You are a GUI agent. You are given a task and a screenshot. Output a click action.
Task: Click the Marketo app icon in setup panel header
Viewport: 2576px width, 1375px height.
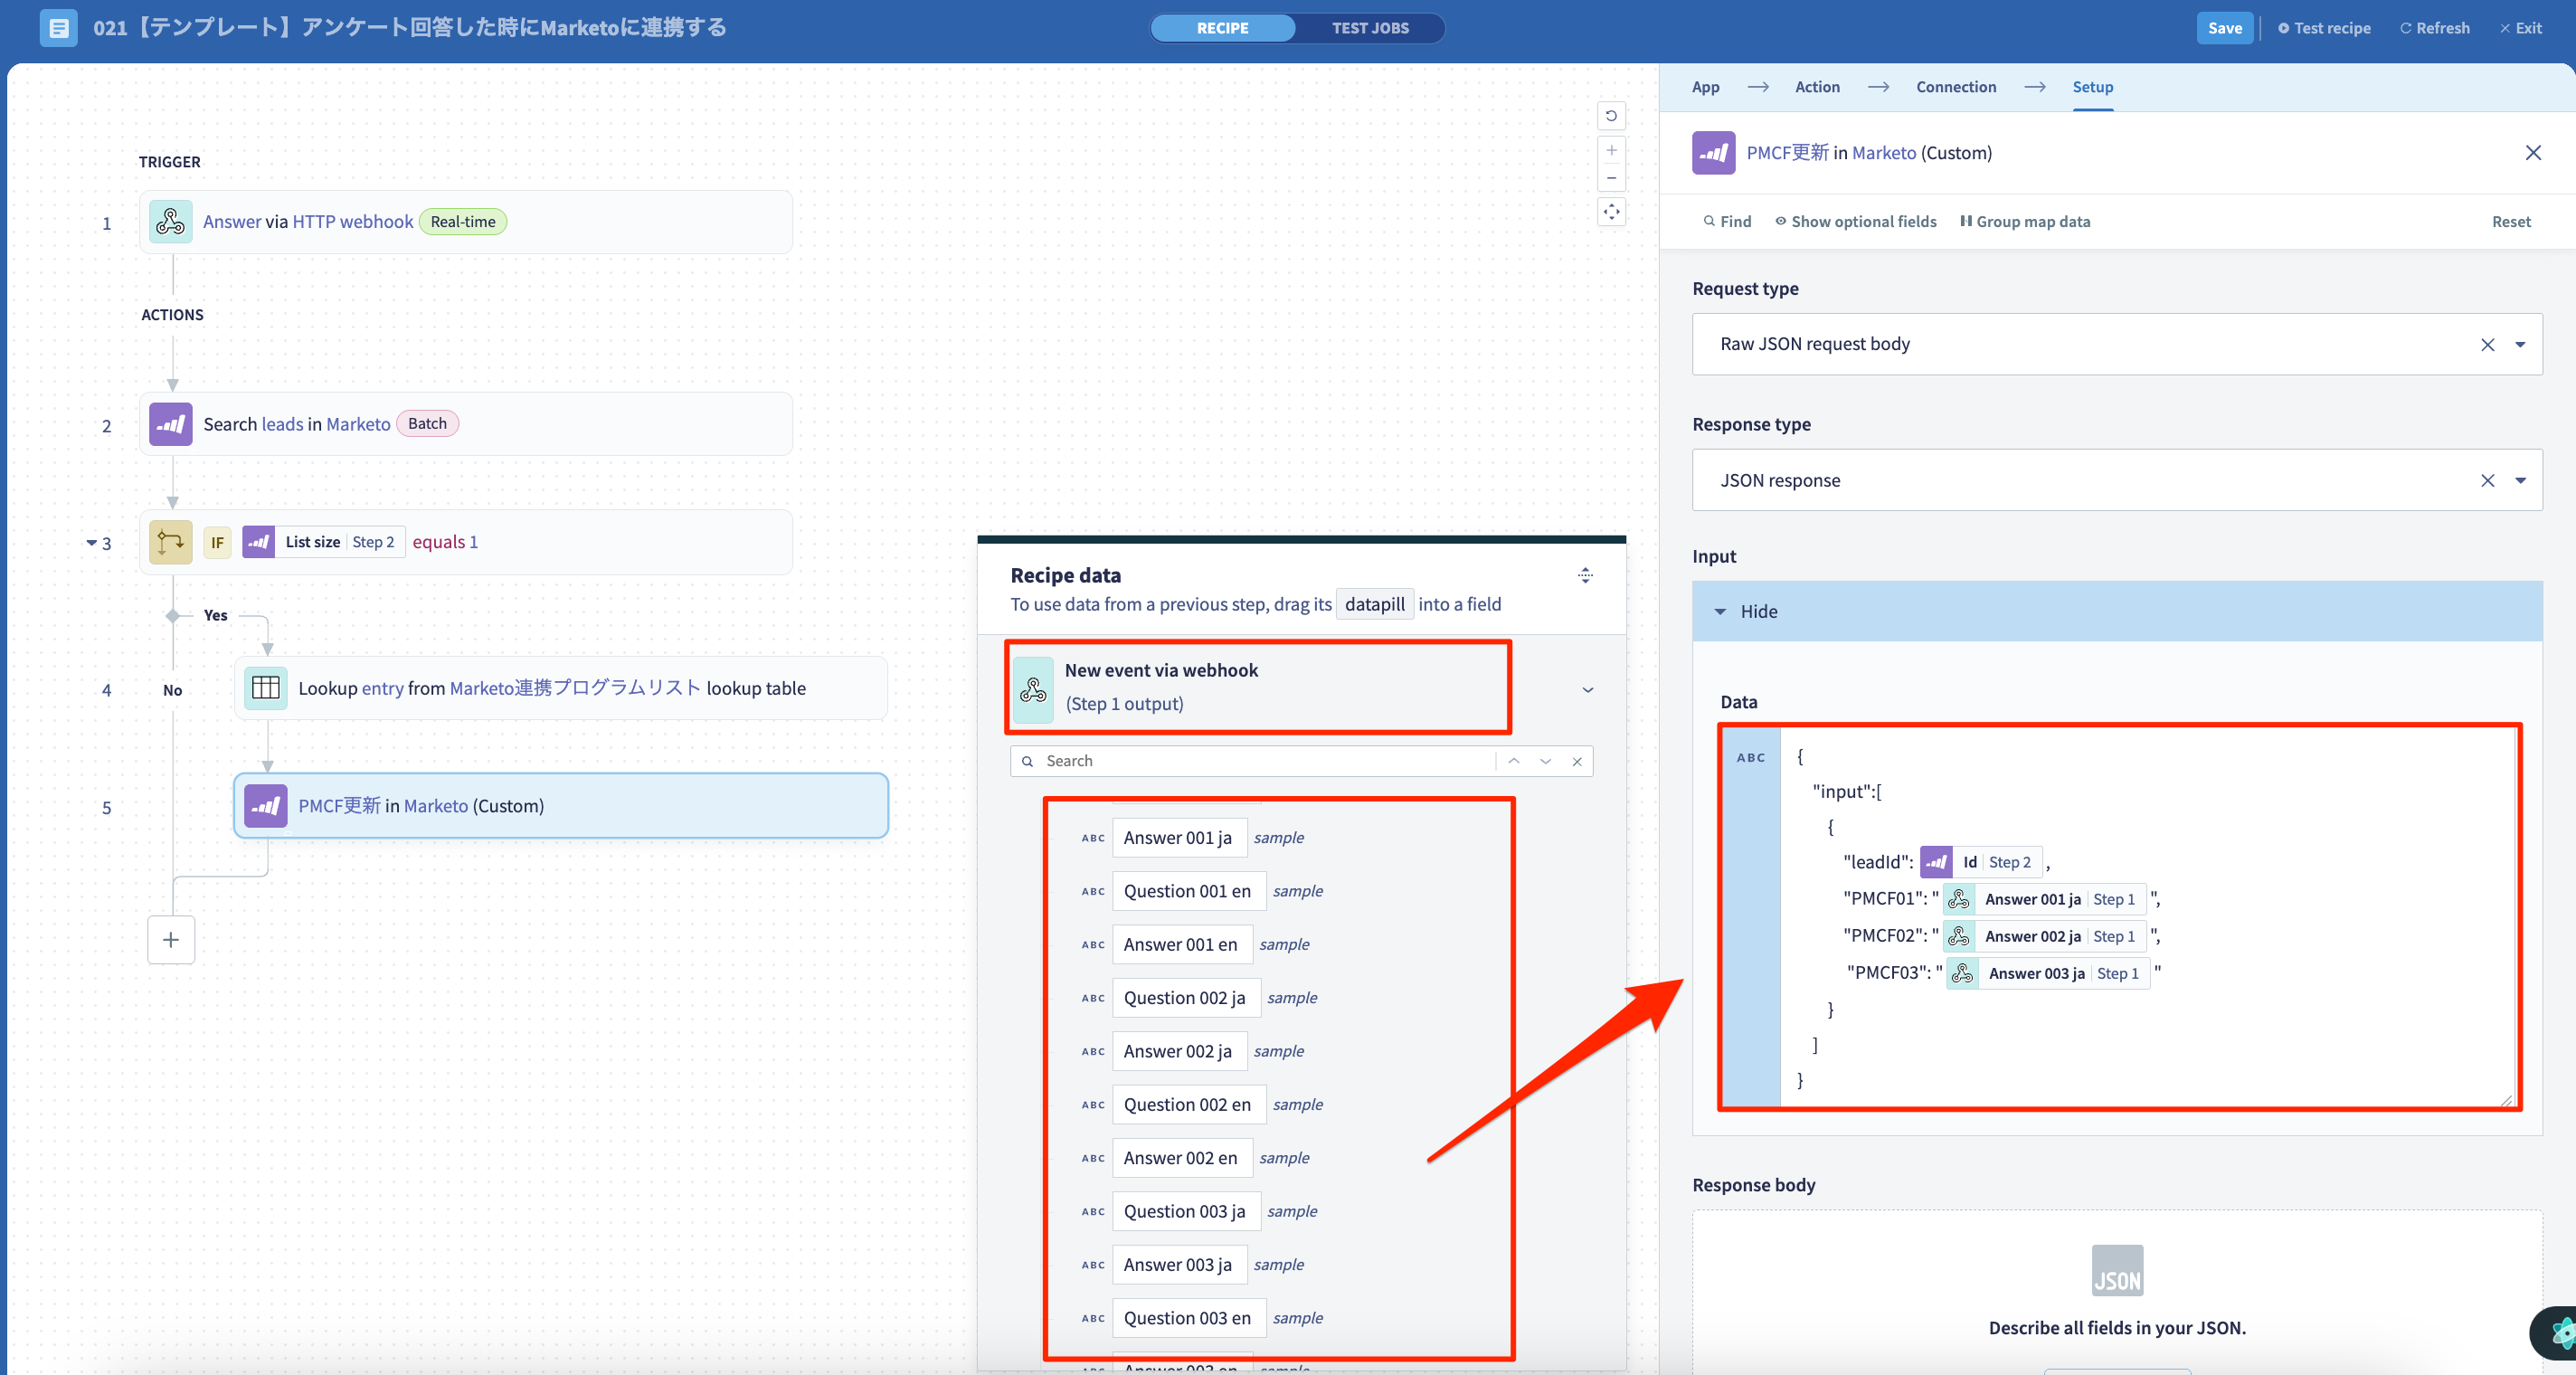pyautogui.click(x=1713, y=153)
